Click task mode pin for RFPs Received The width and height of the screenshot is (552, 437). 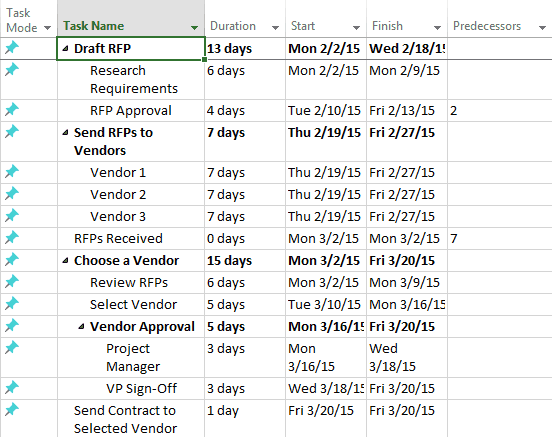tap(12, 237)
